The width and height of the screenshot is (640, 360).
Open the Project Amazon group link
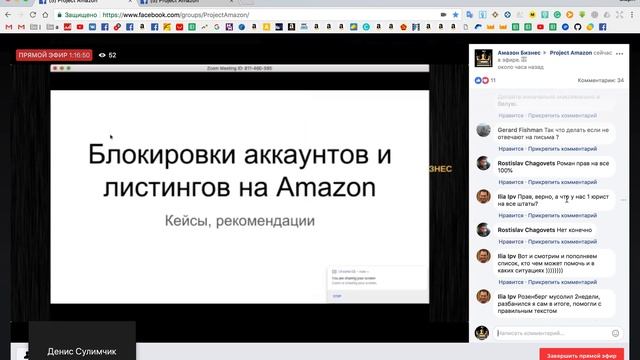click(571, 53)
